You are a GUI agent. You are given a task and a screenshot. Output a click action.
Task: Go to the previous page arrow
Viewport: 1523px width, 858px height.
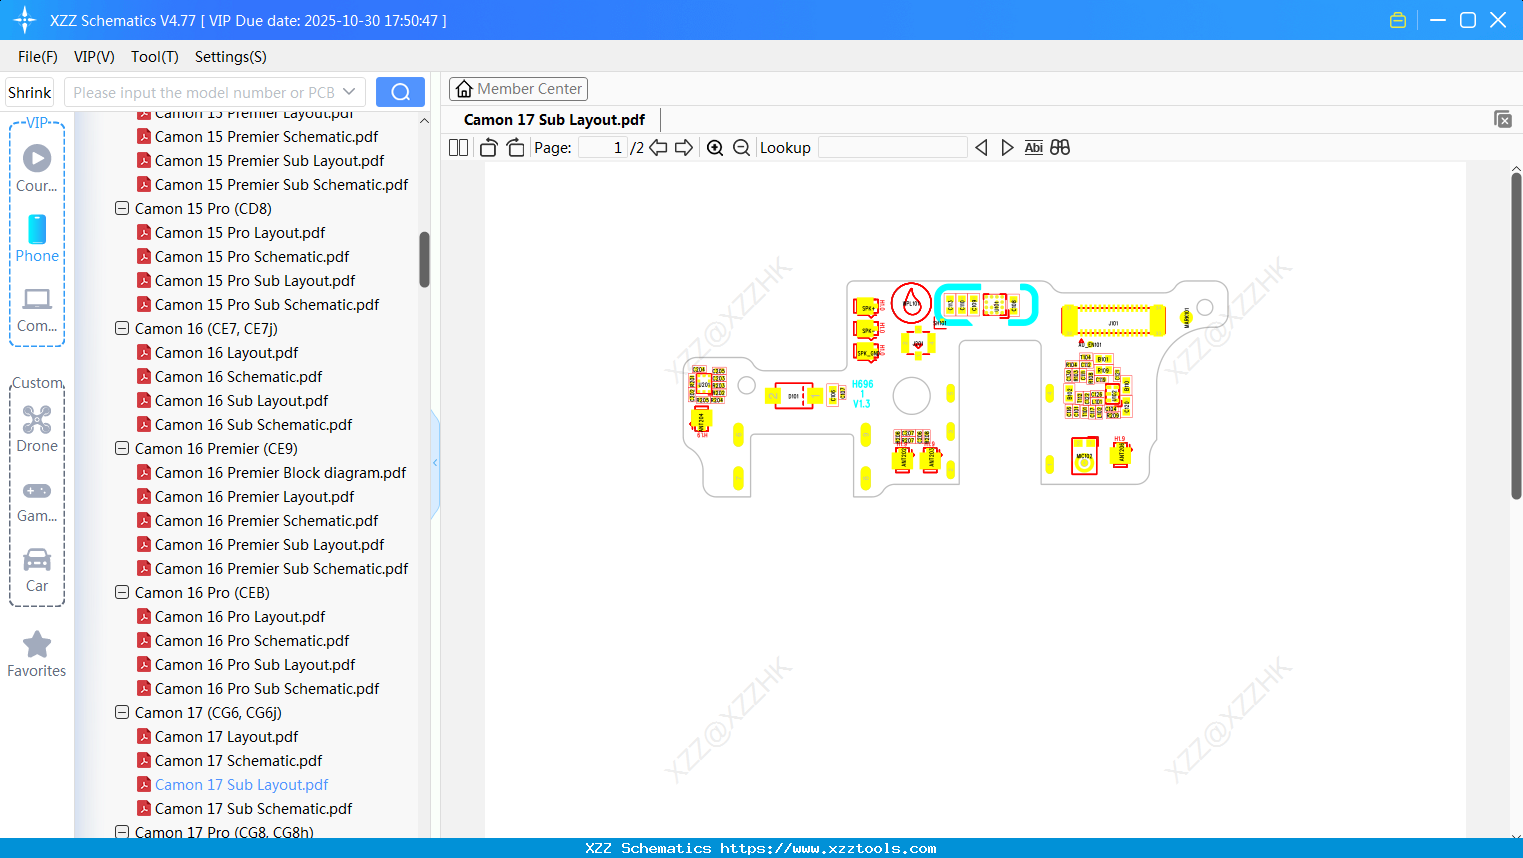click(x=658, y=148)
